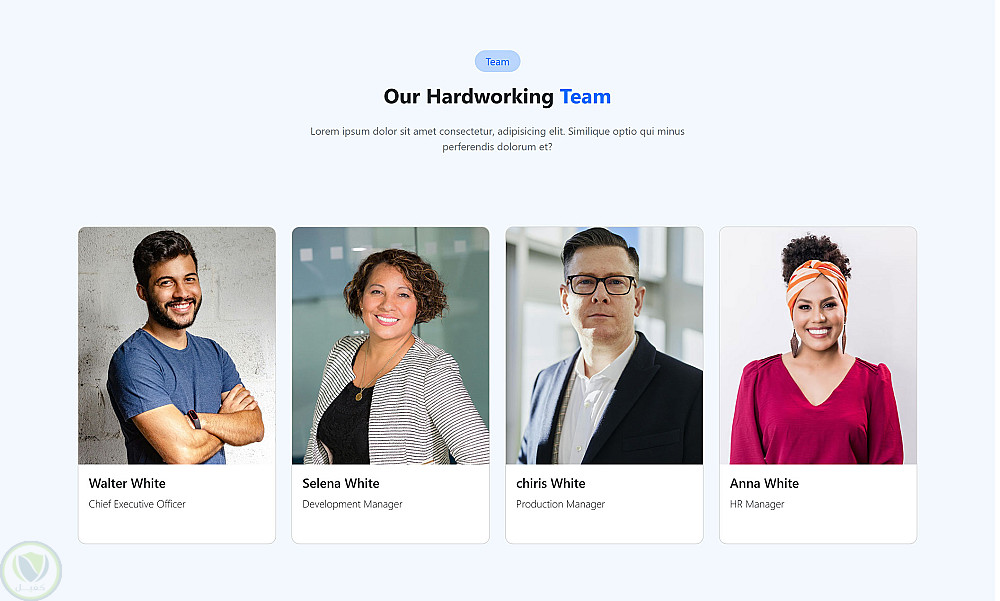
Task: Select the Production Manager title
Action: click(560, 504)
